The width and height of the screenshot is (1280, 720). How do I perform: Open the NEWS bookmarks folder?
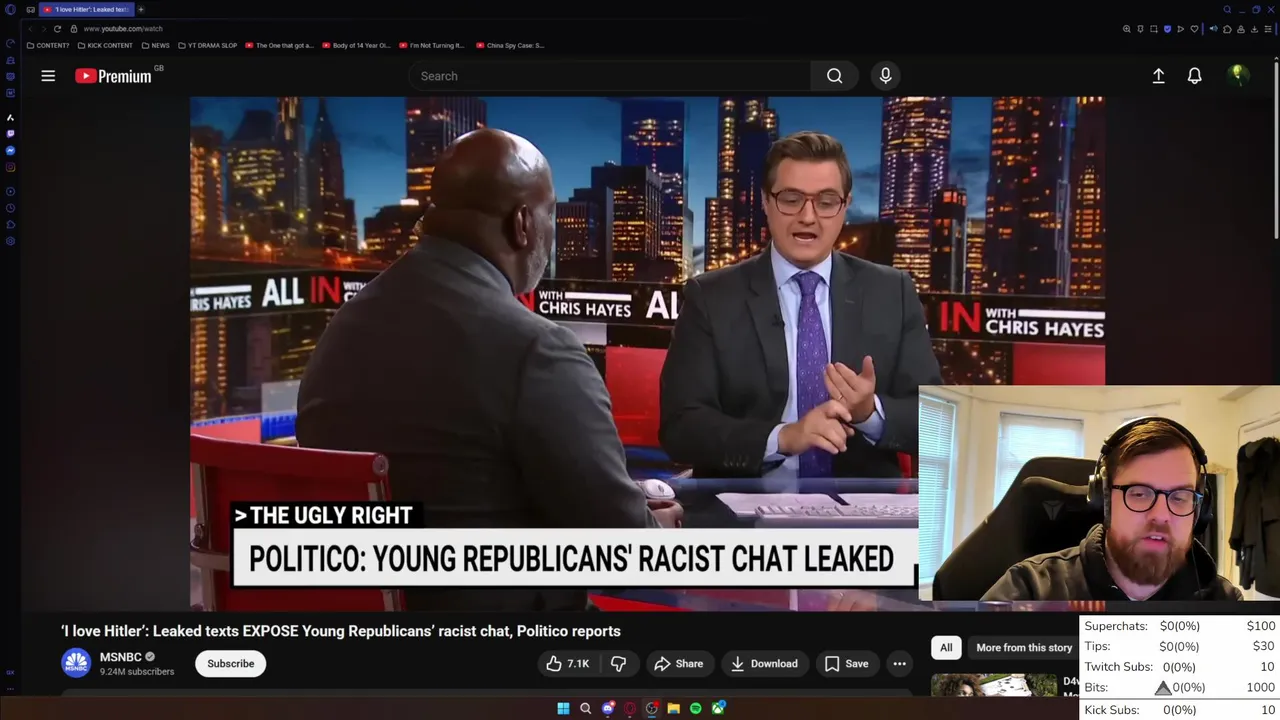point(155,45)
